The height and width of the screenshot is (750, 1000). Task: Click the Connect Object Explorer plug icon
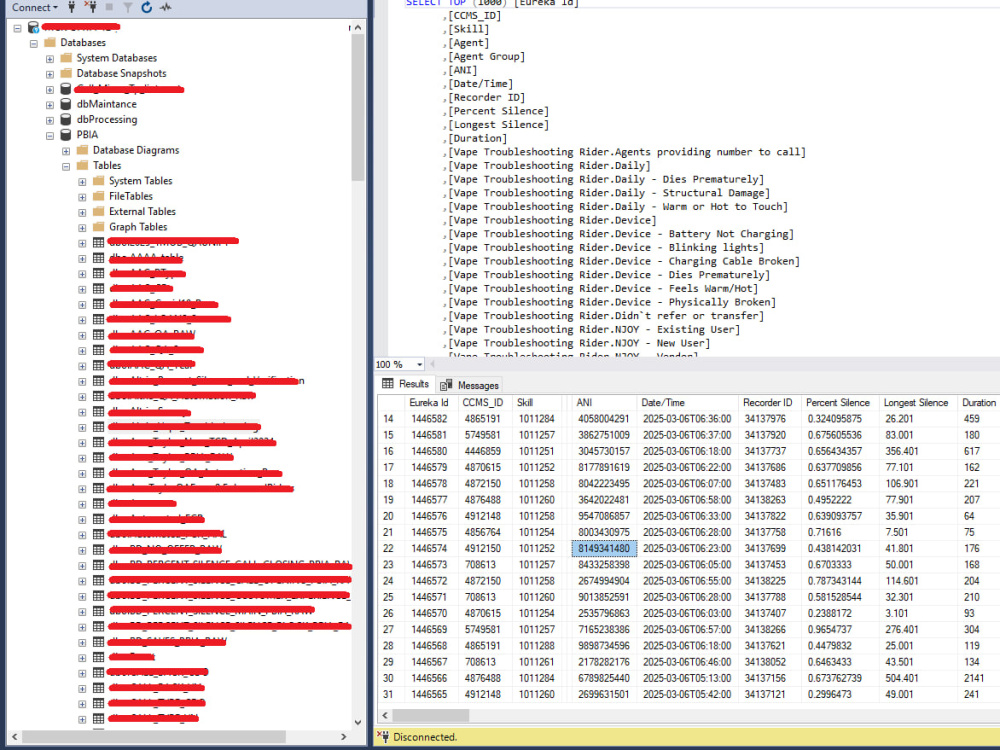pos(71,7)
